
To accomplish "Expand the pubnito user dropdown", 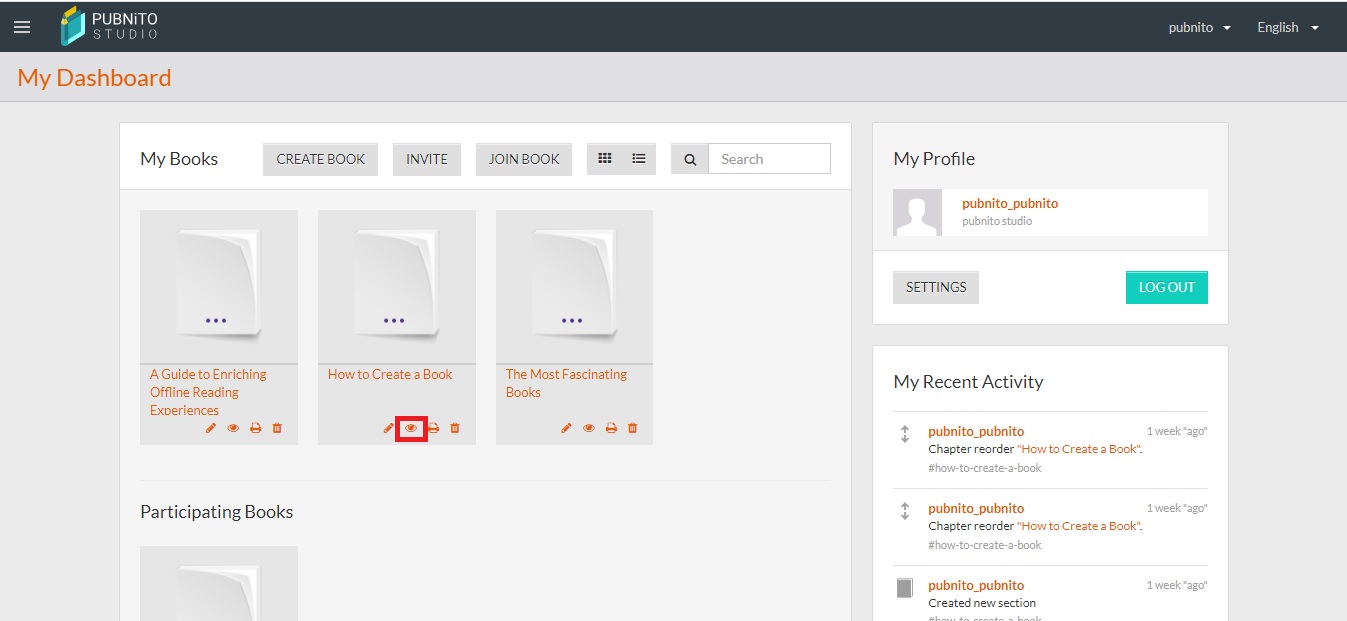I will click(1199, 27).
